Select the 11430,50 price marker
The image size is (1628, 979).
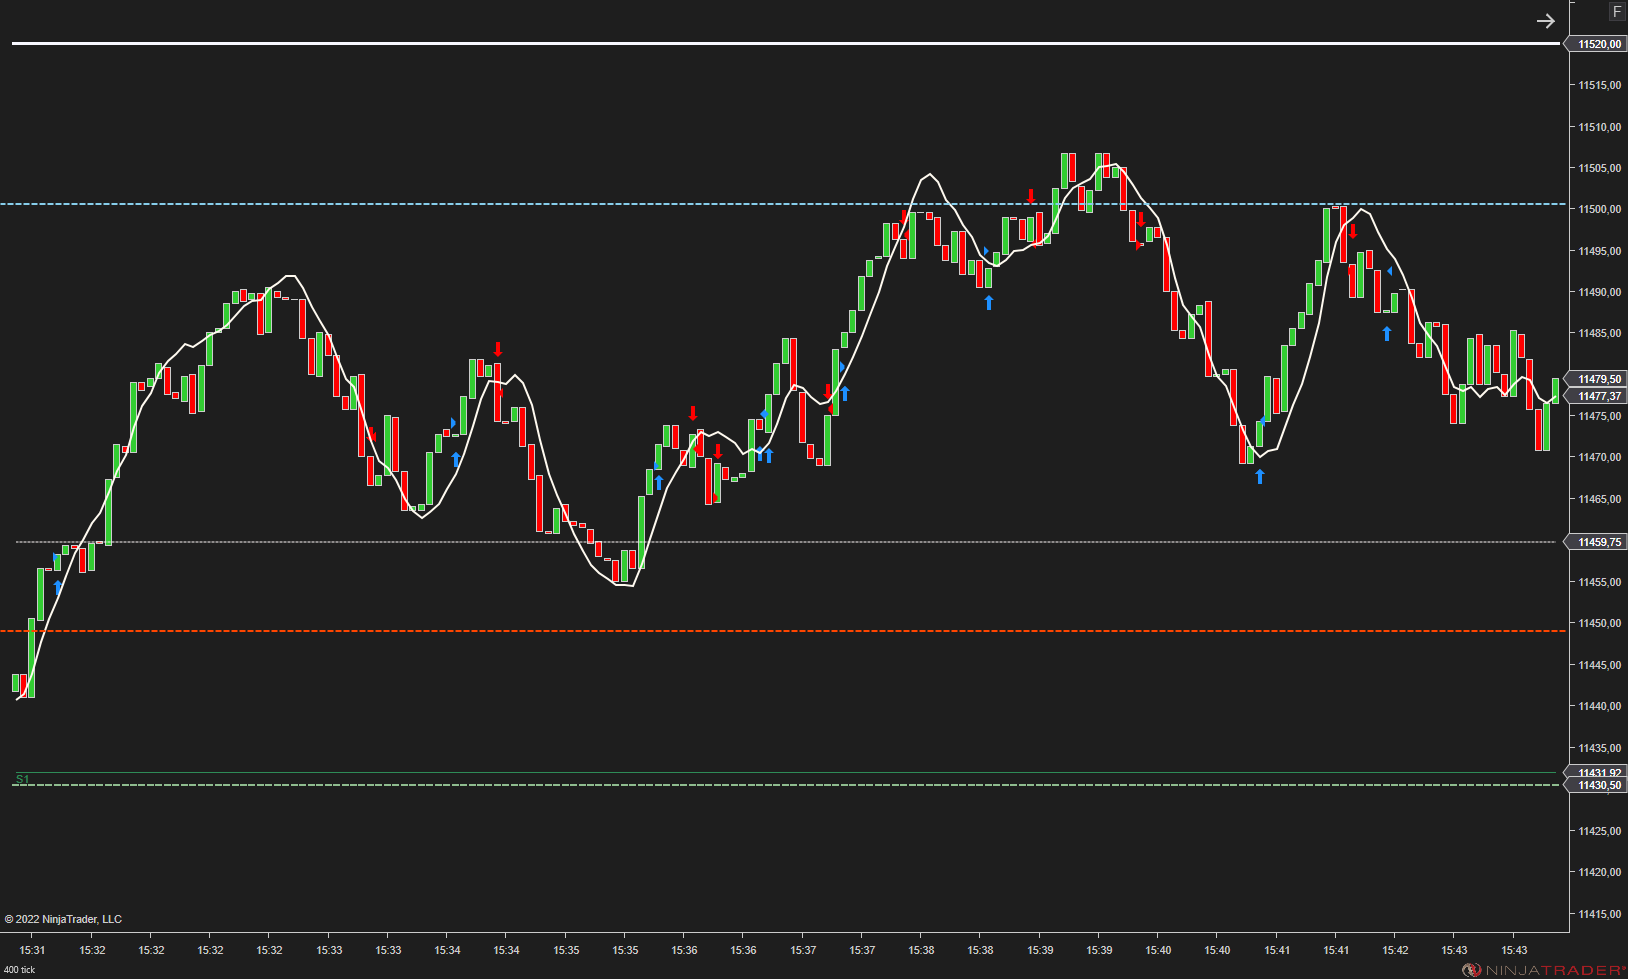click(1597, 786)
